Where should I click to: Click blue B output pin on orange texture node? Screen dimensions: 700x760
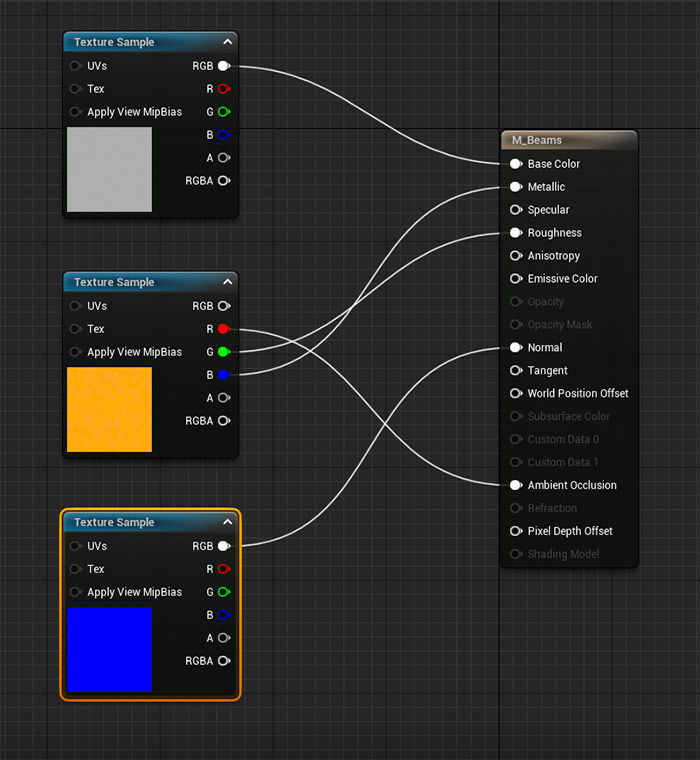click(223, 375)
